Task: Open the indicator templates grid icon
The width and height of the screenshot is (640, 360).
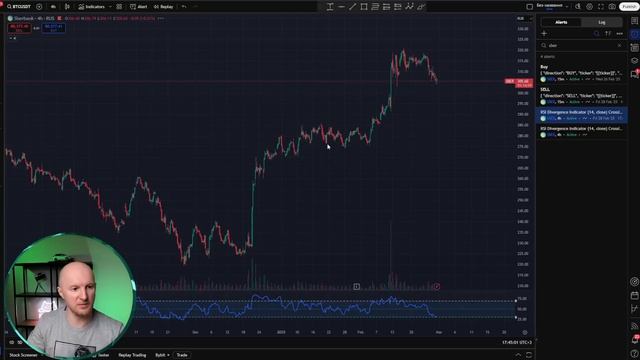Action: click(119, 7)
